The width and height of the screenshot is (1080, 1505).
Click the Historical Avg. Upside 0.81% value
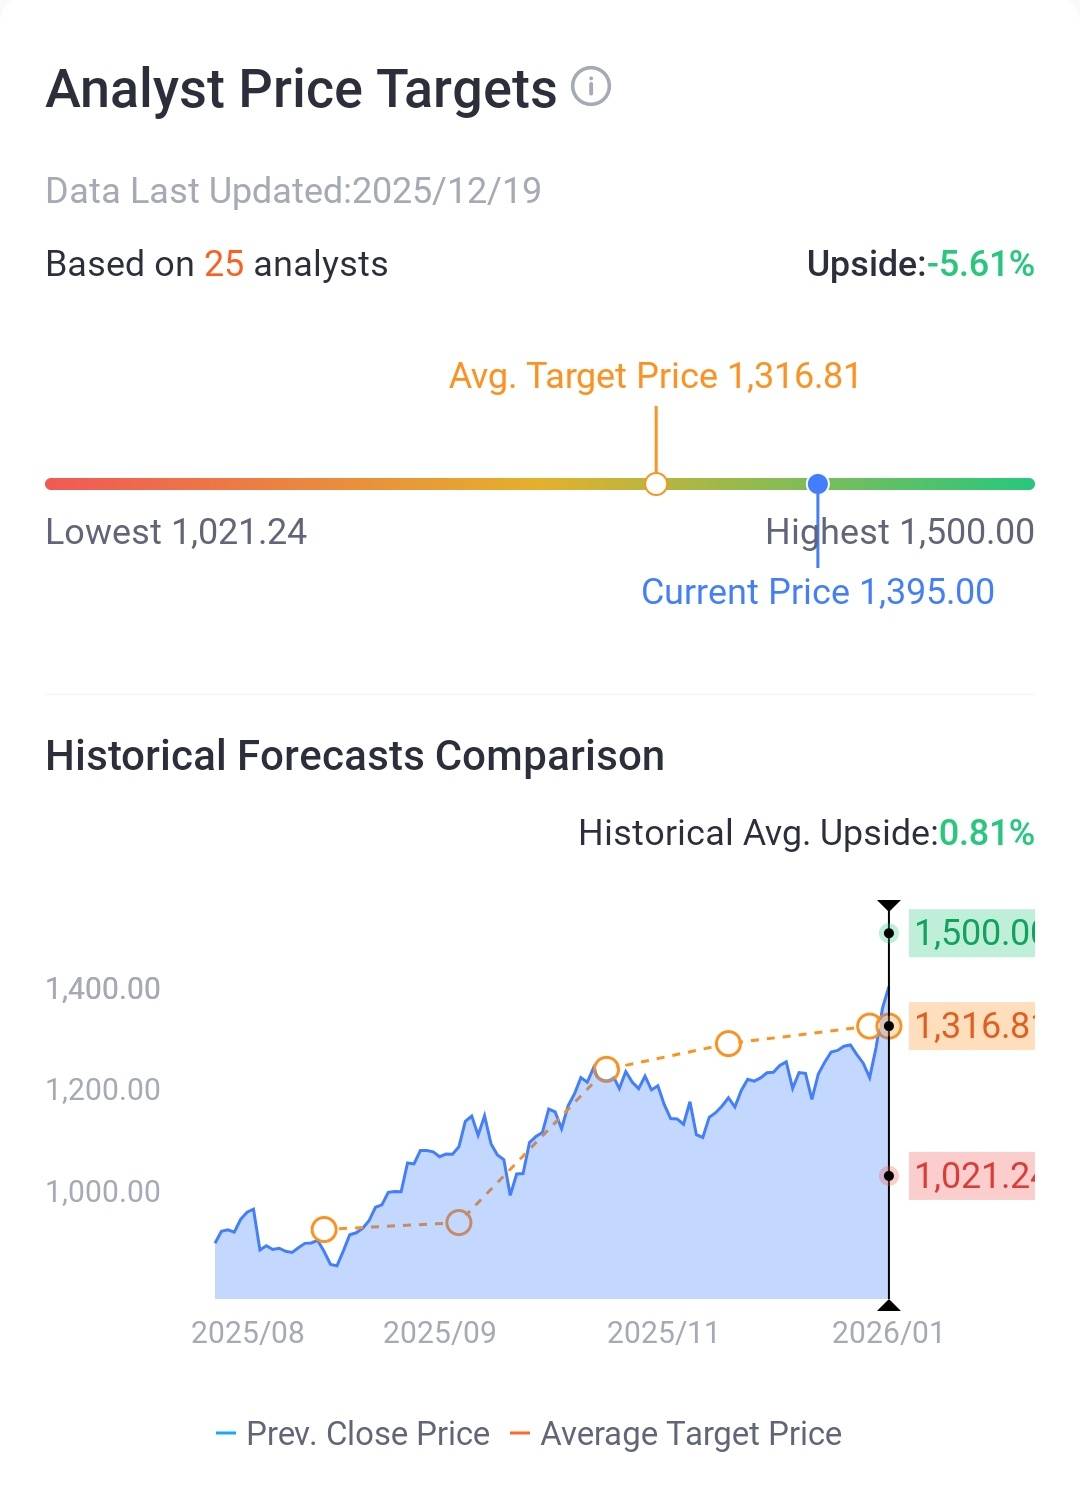(x=986, y=833)
